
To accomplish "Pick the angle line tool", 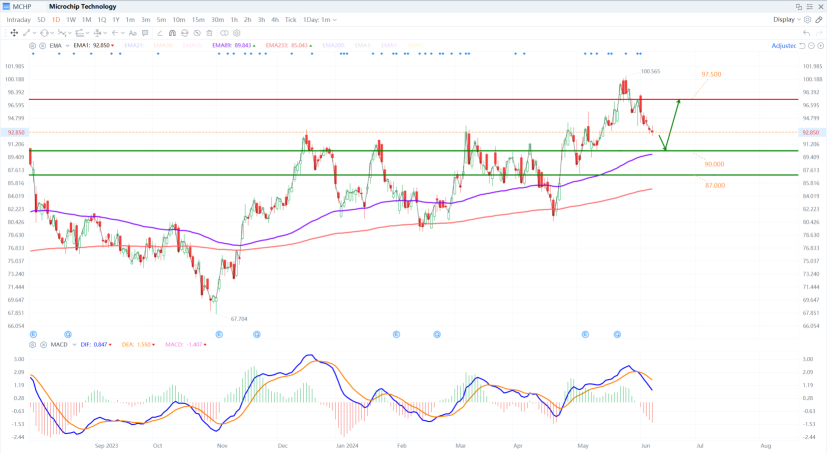I will tap(160, 33).
